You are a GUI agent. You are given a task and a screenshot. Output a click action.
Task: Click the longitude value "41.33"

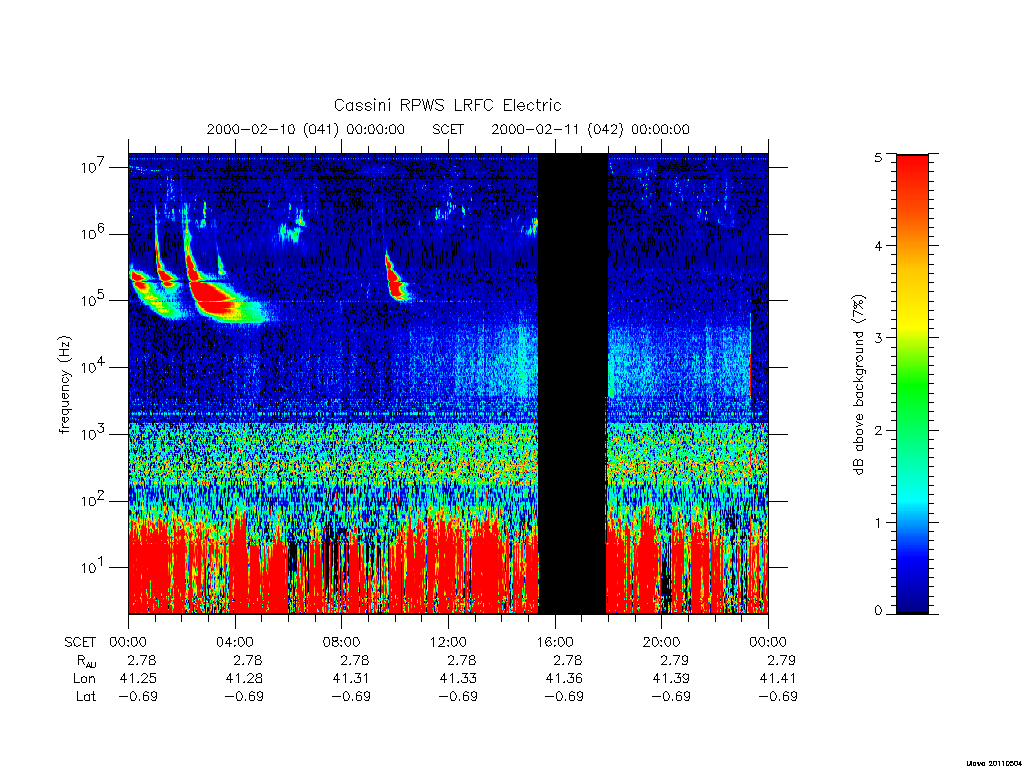pyautogui.click(x=458, y=679)
